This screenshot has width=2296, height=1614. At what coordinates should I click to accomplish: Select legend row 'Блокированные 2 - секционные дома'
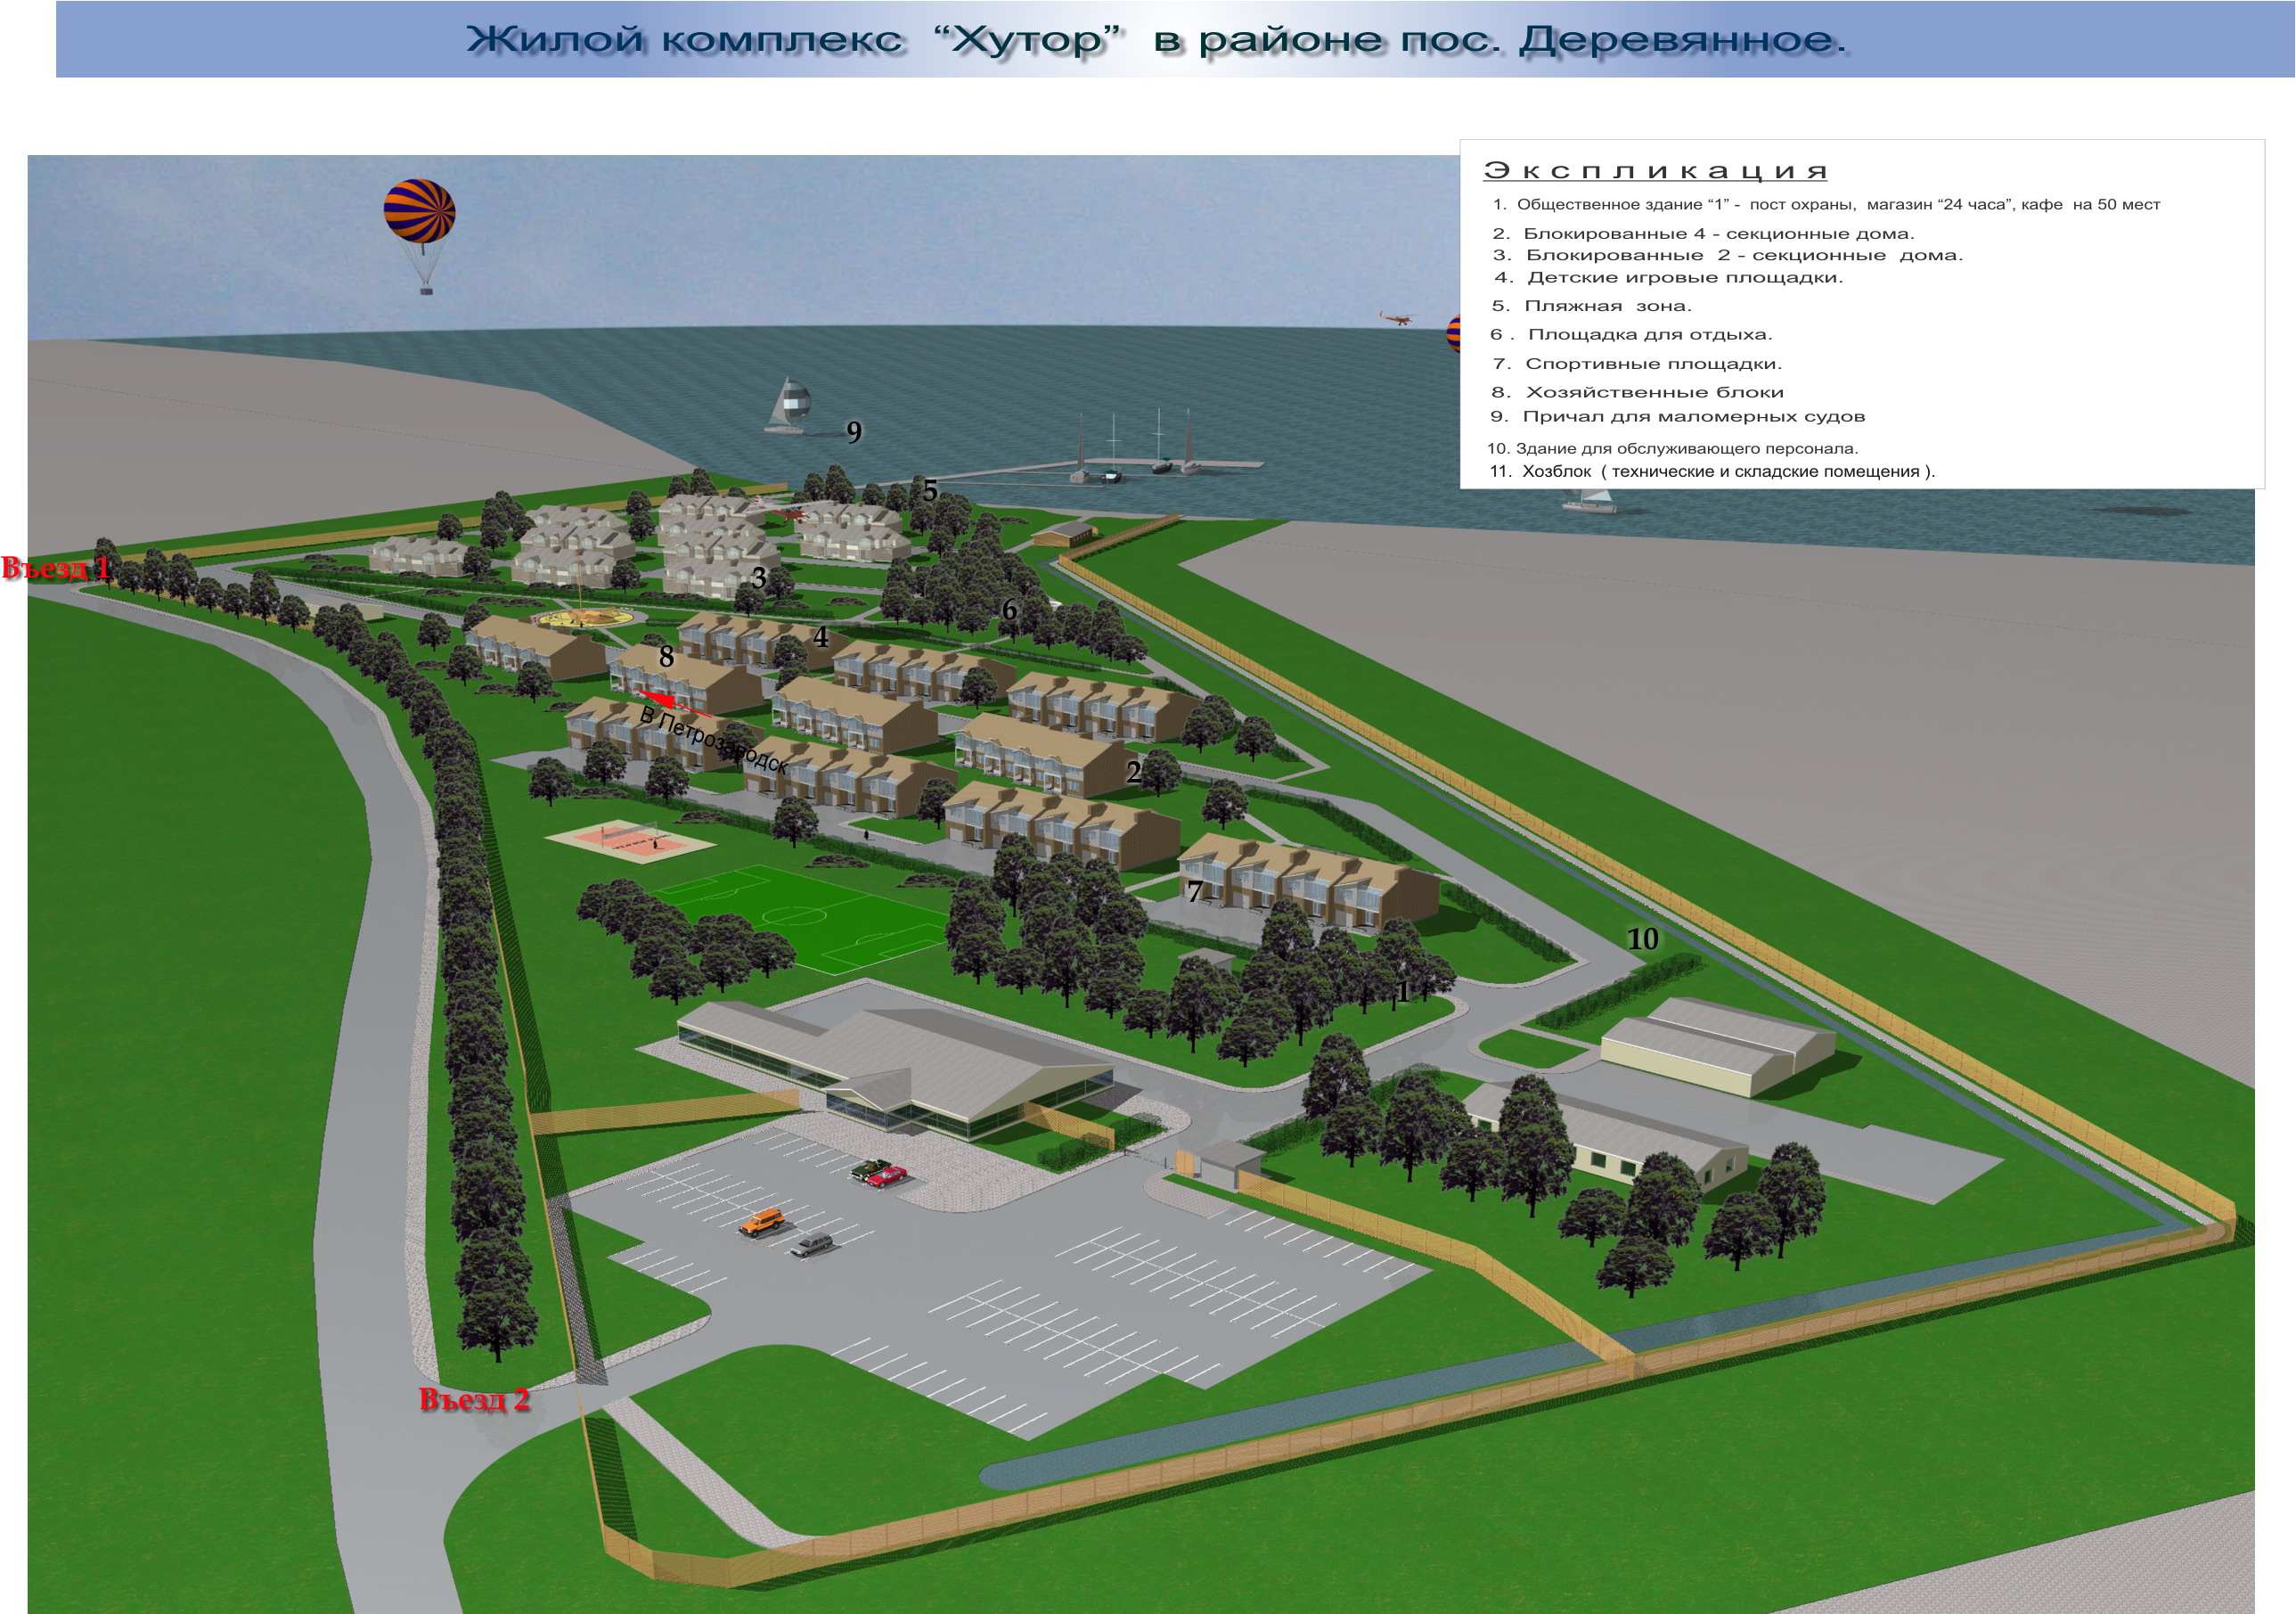[1728, 255]
